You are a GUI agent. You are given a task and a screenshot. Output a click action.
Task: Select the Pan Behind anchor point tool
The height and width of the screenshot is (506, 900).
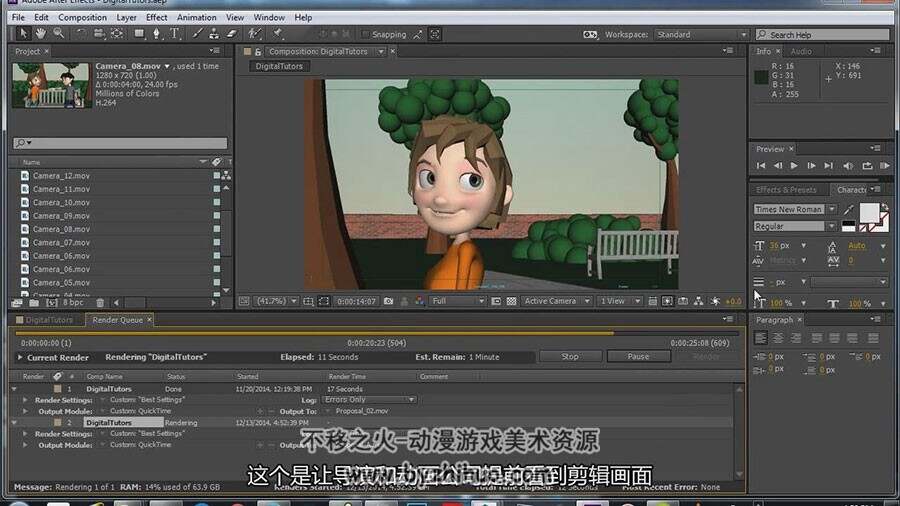[x=117, y=34]
